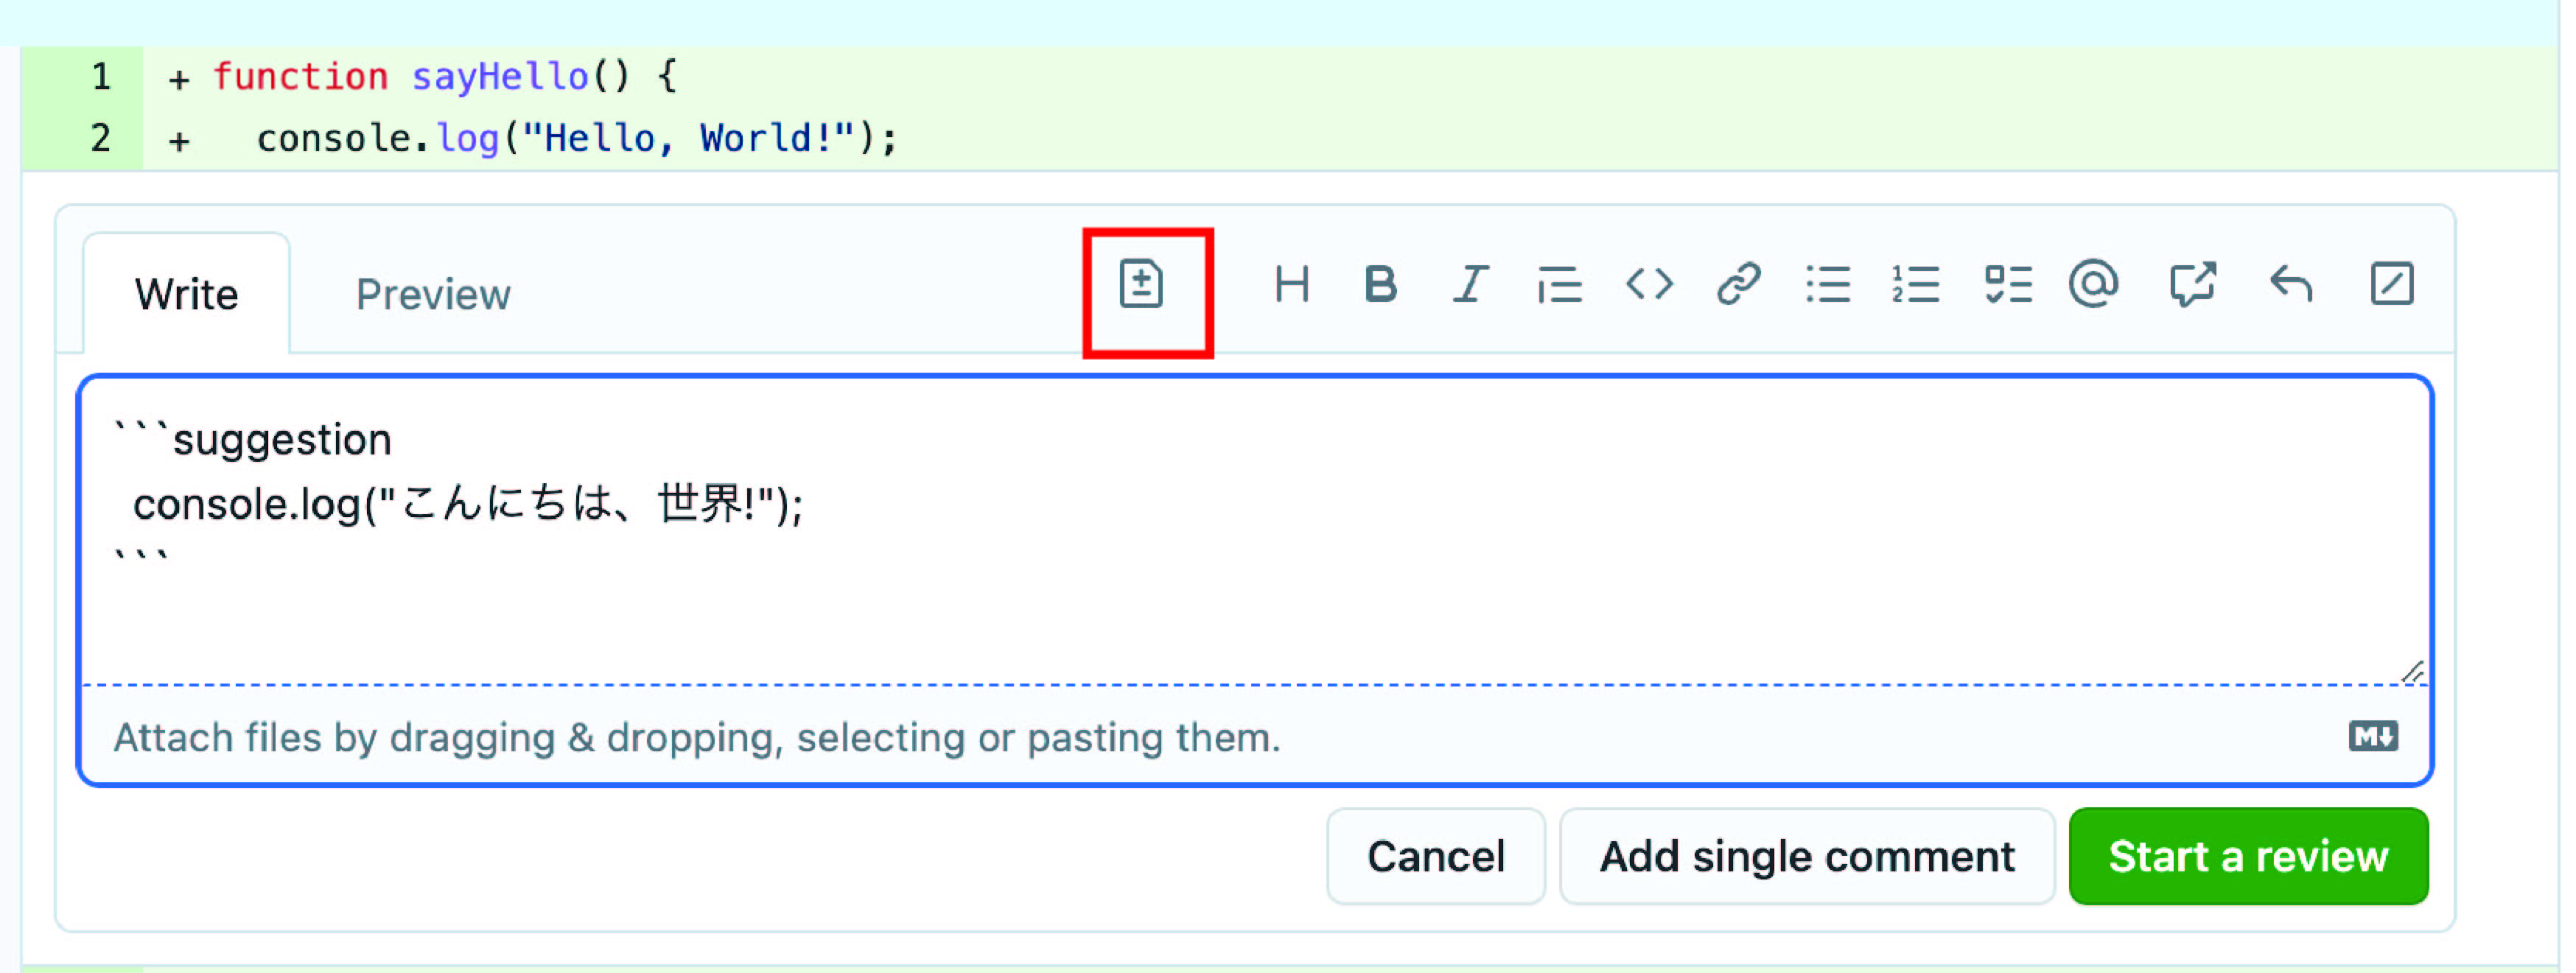2576x973 pixels.
Task: Mention a user with the @ icon
Action: [2093, 285]
